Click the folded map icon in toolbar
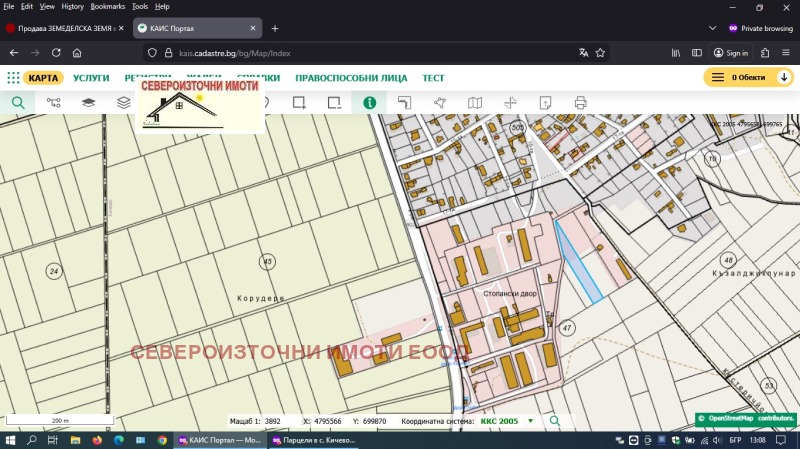The image size is (800, 449). [x=475, y=102]
